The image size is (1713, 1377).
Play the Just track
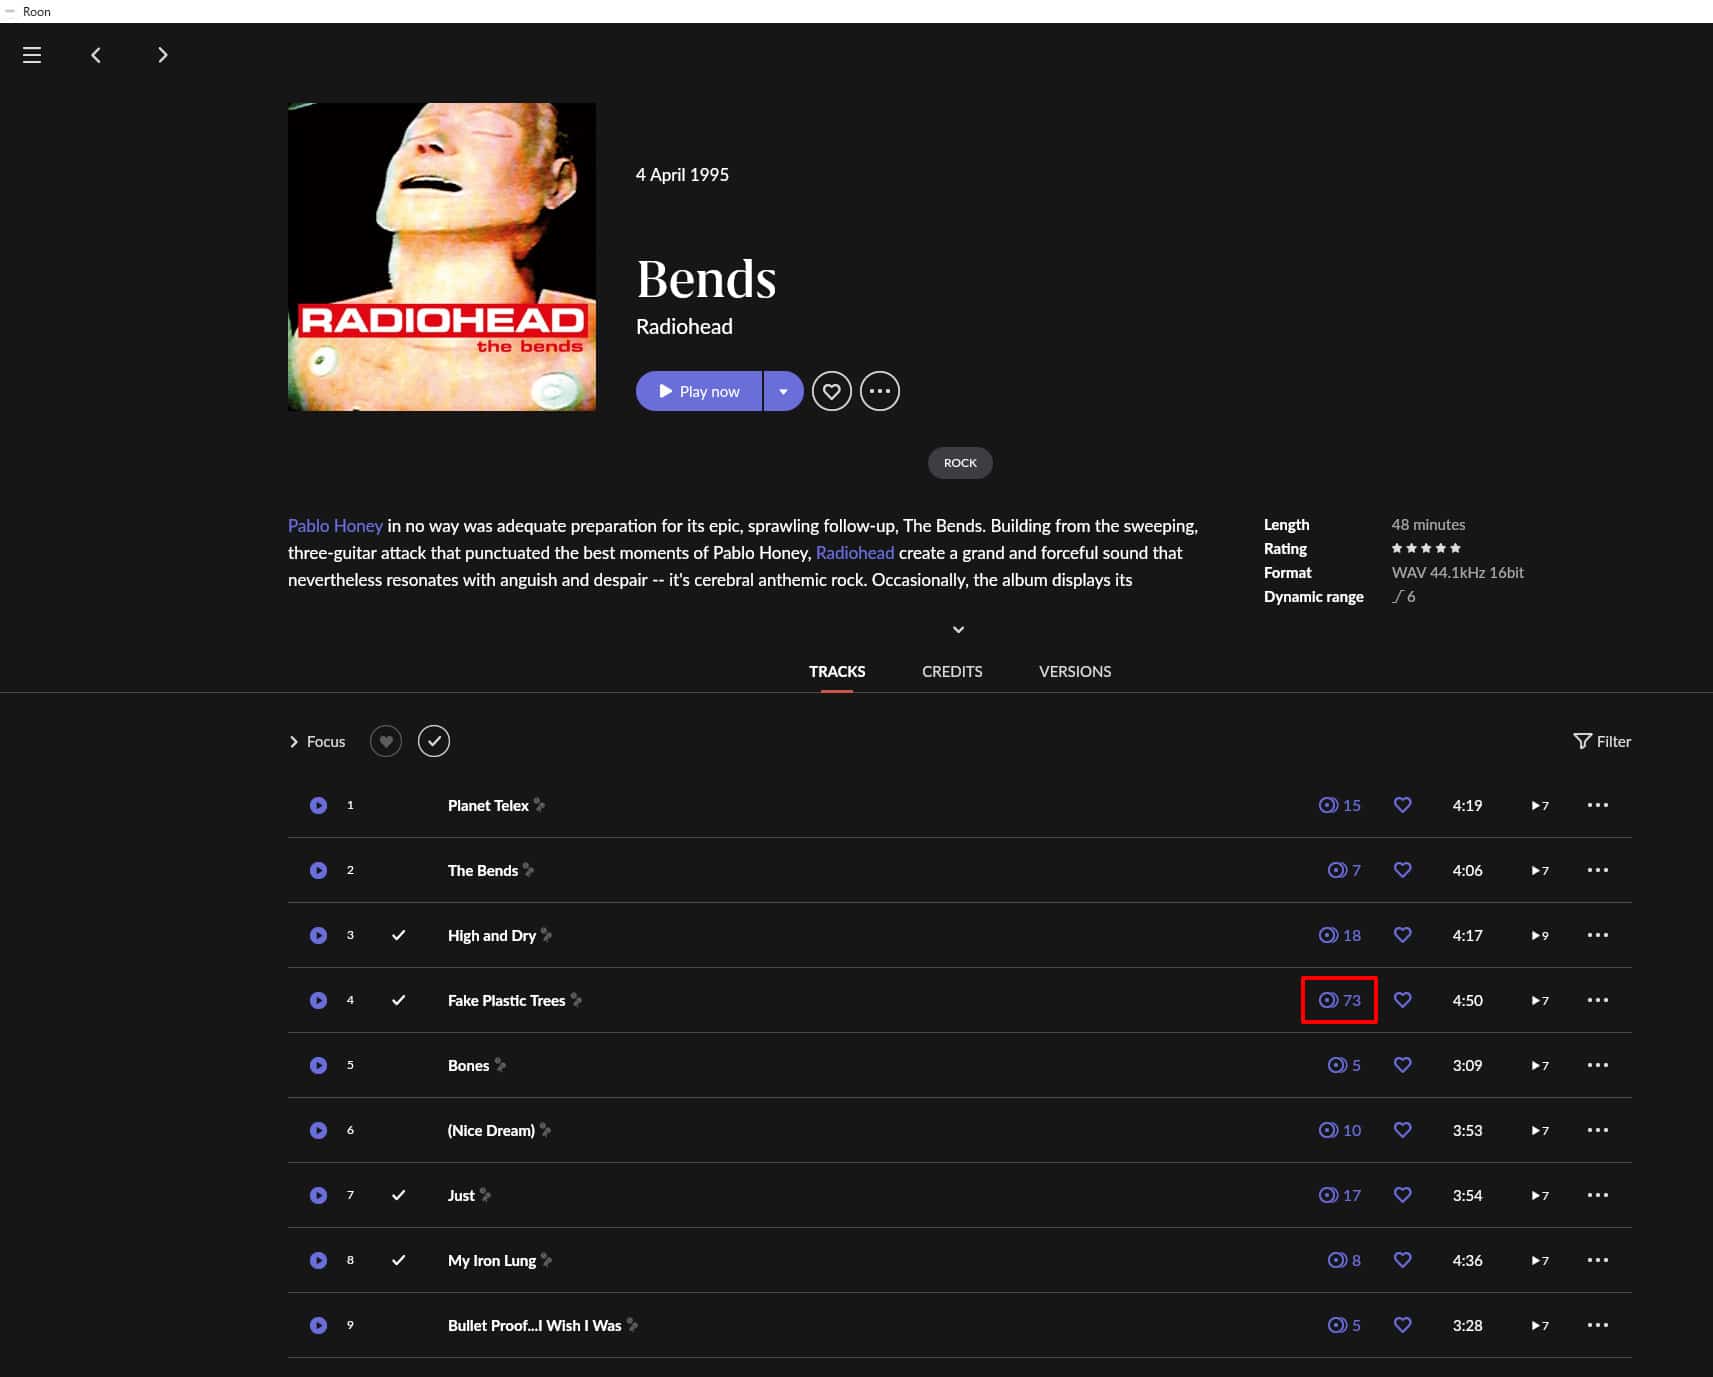pyautogui.click(x=318, y=1195)
